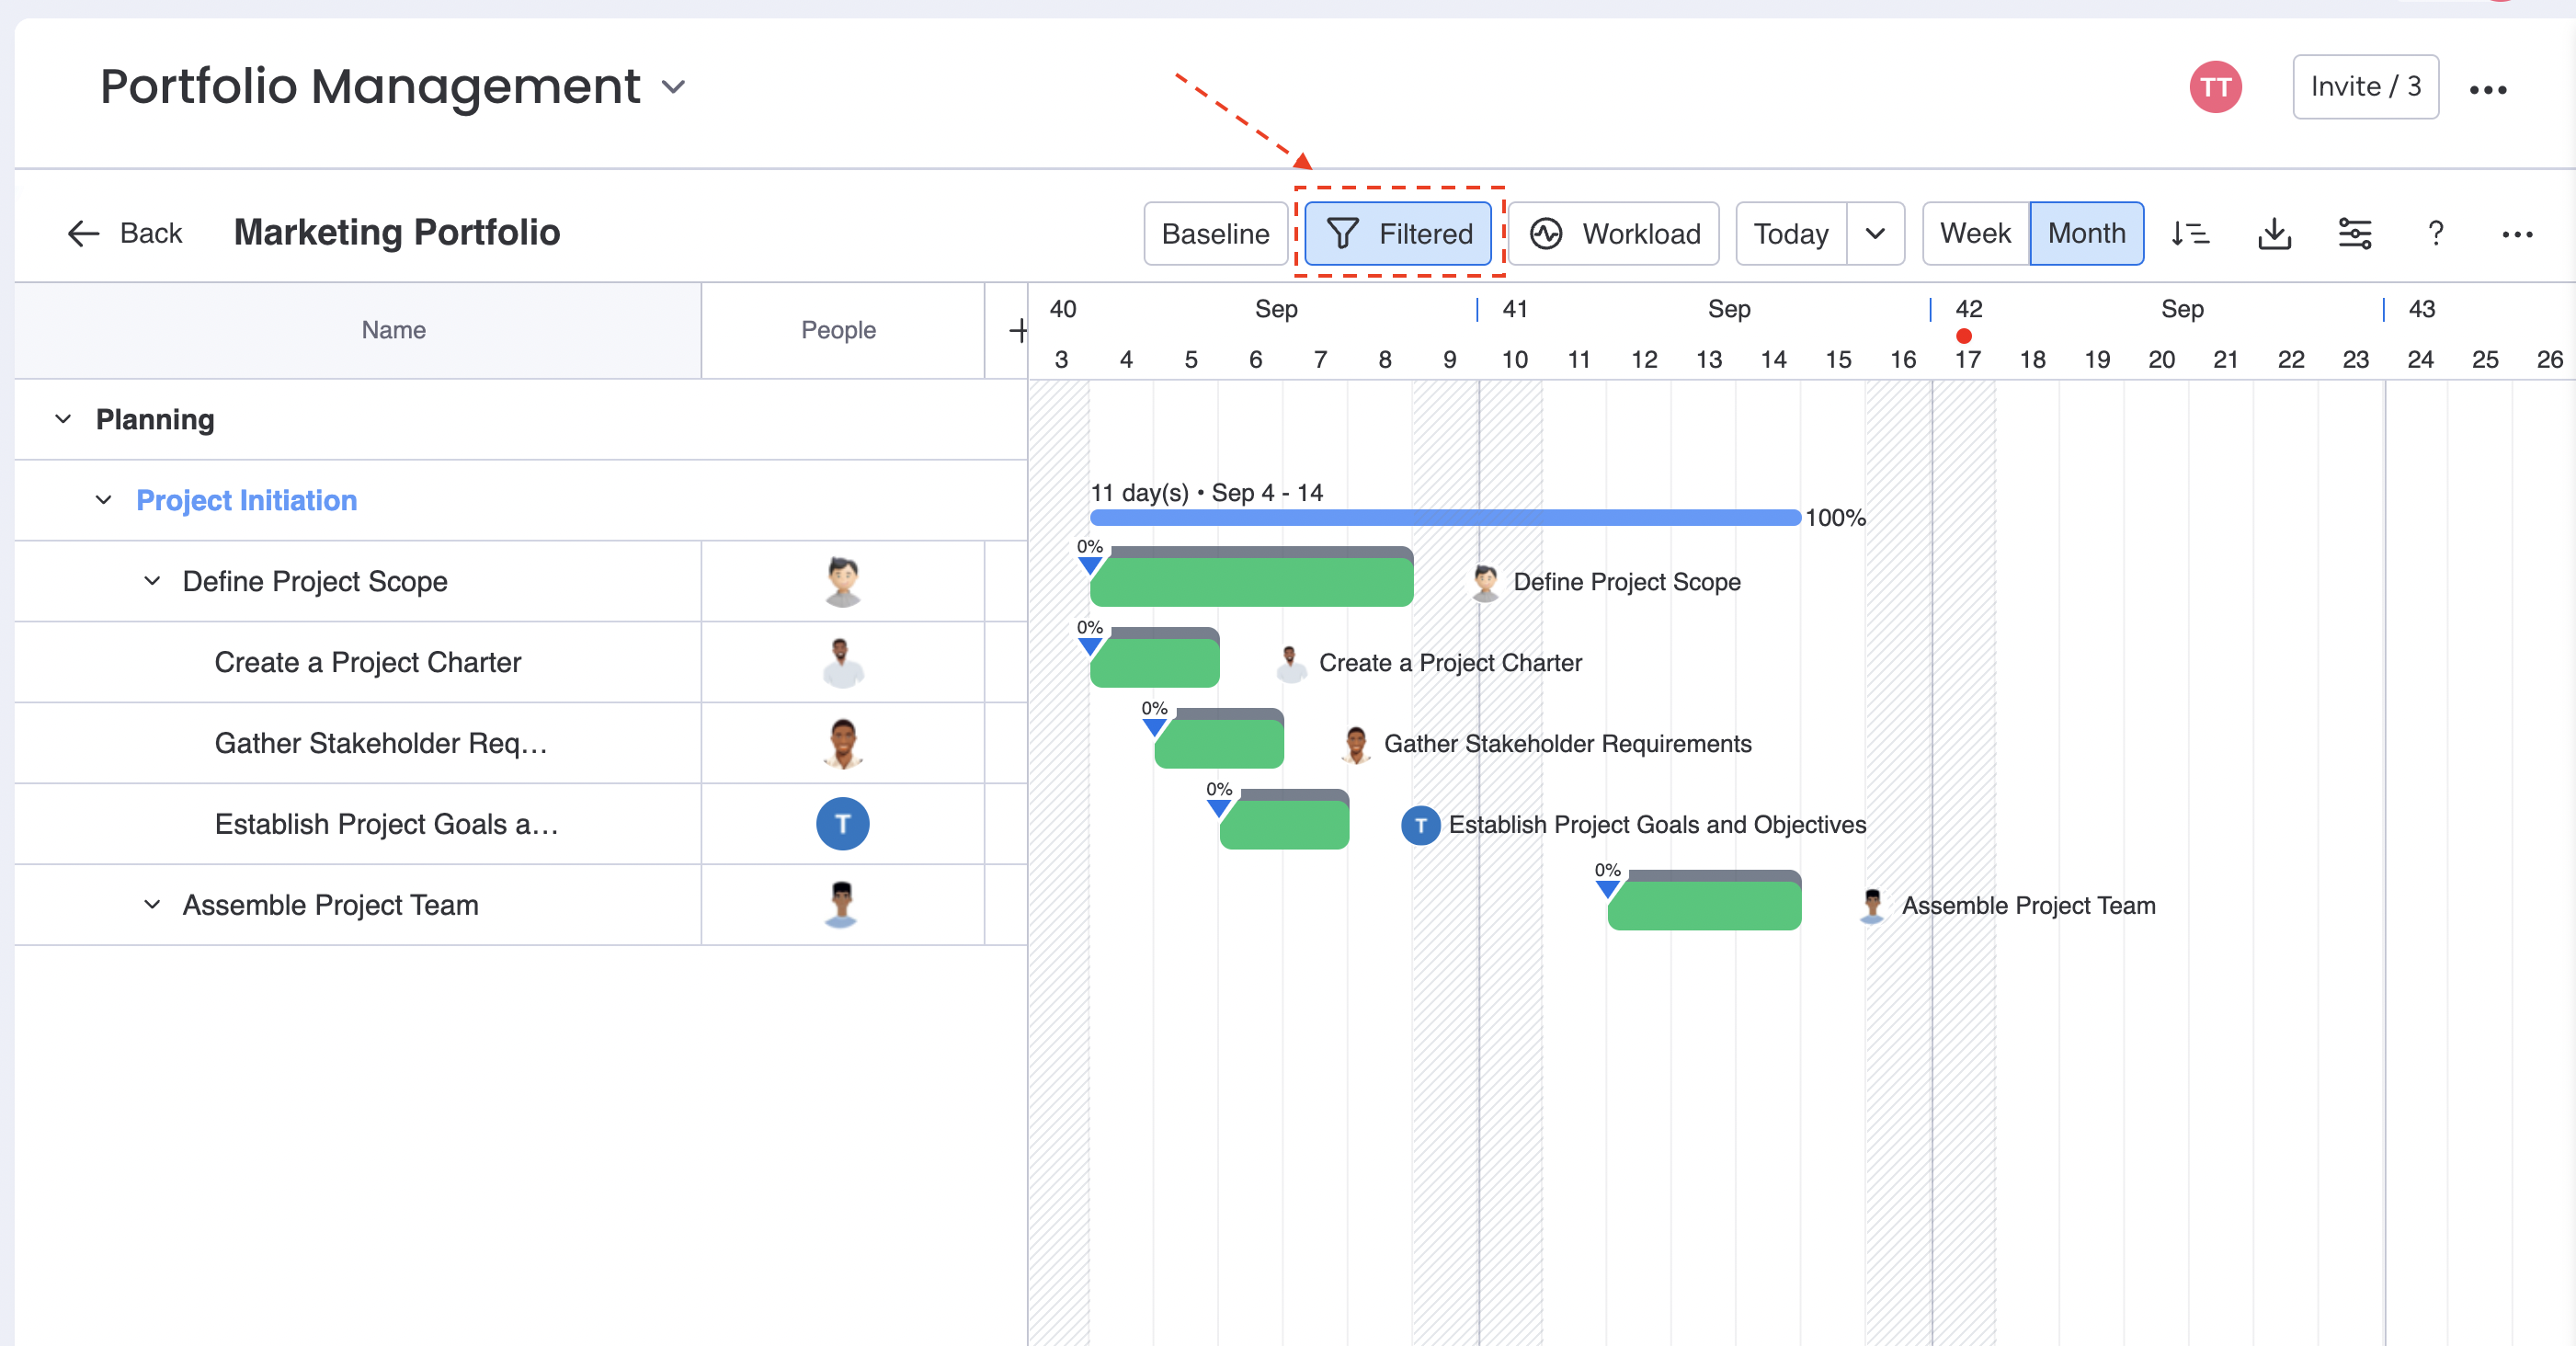Click the Back button
The width and height of the screenshot is (2576, 1346).
(125, 234)
